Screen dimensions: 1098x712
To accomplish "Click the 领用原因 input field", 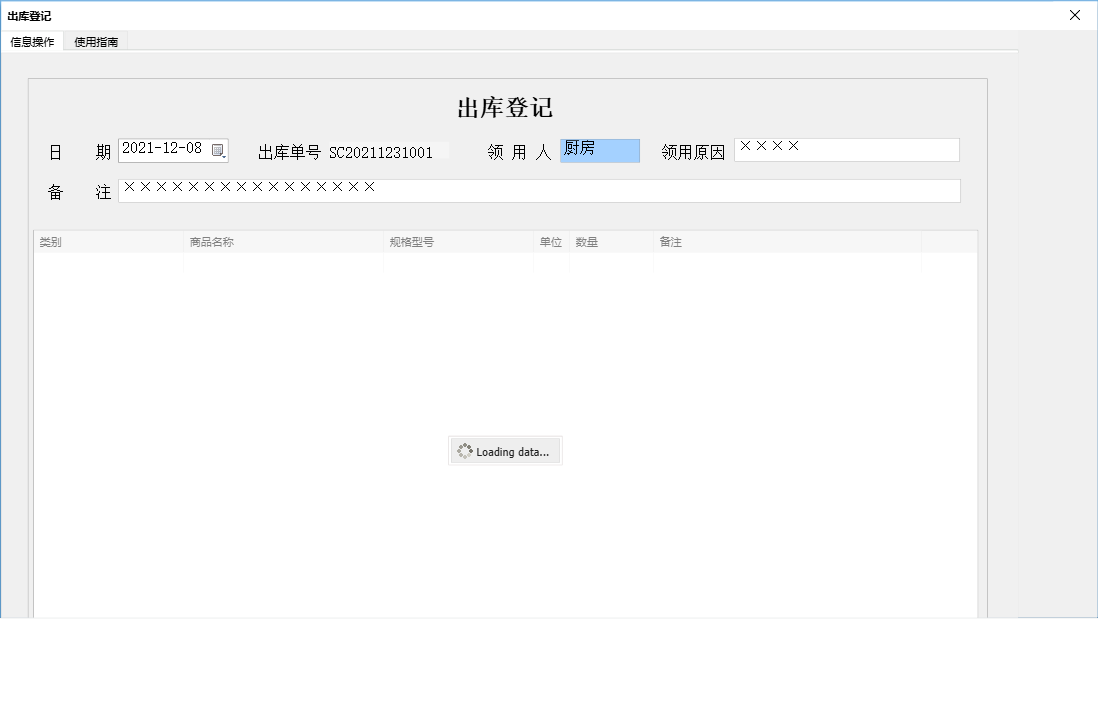I will [x=847, y=149].
